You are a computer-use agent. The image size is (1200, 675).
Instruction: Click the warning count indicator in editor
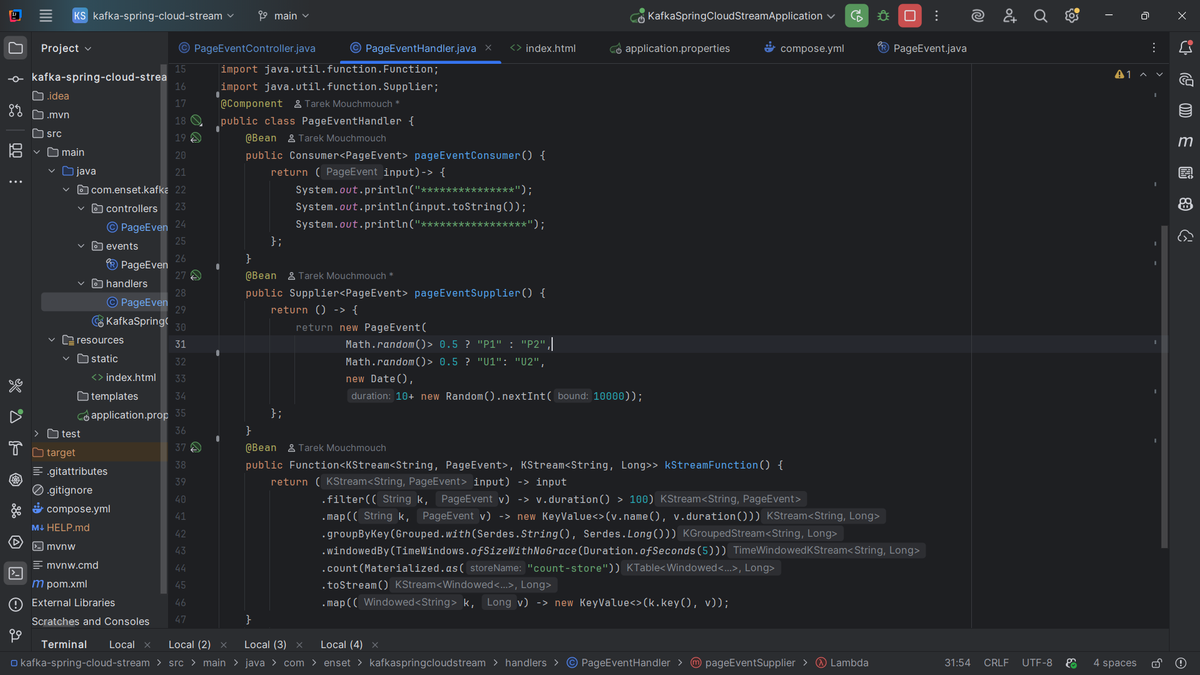(1123, 75)
